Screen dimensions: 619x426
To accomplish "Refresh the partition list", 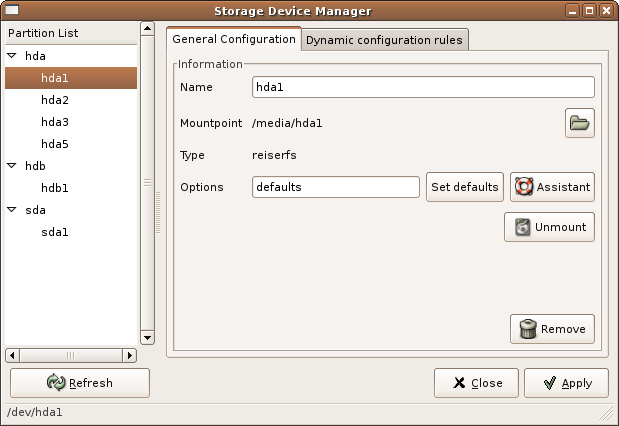I will point(79,383).
